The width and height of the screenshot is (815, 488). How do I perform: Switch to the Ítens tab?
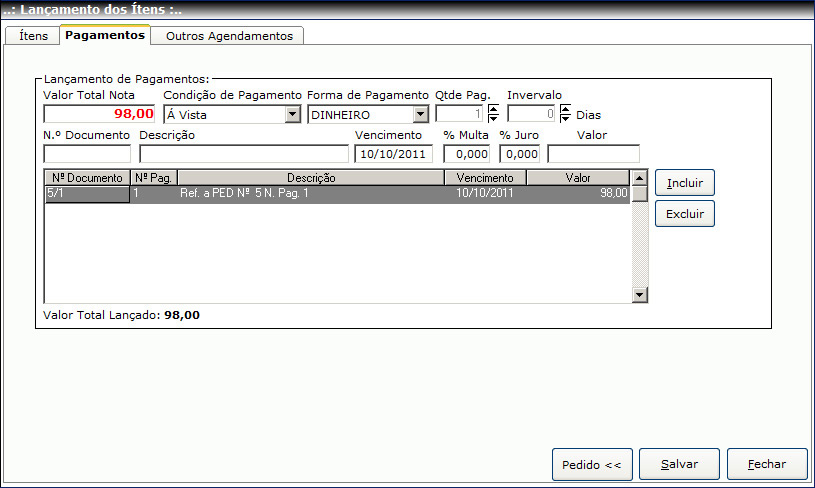(33, 36)
